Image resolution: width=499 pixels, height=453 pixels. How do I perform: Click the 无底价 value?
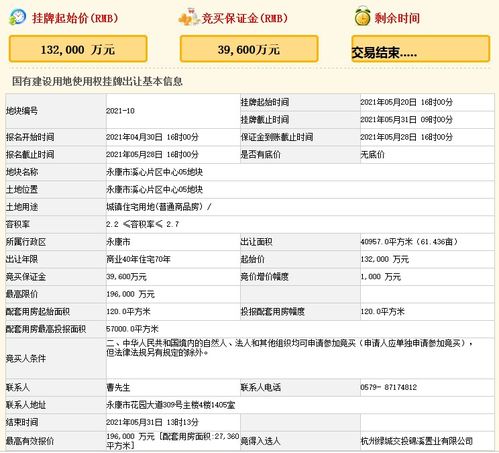pos(372,155)
